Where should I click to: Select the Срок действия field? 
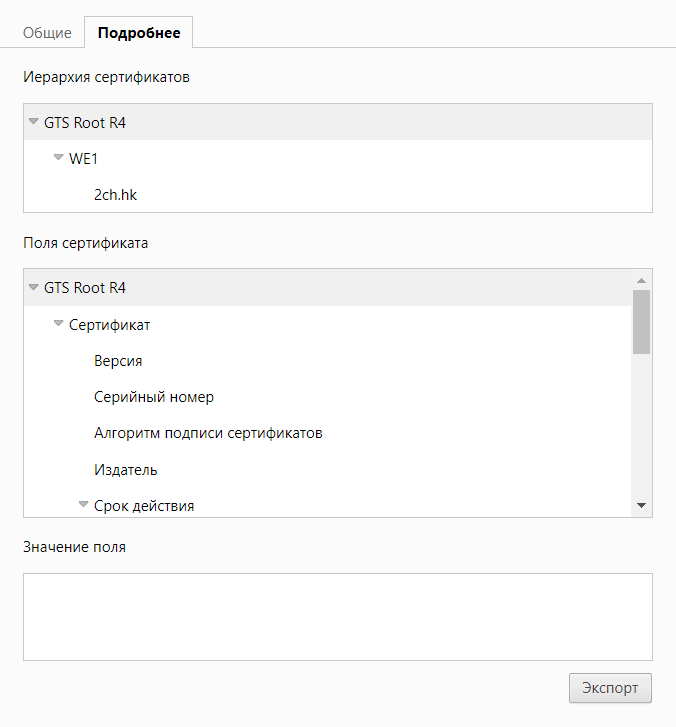tap(144, 505)
